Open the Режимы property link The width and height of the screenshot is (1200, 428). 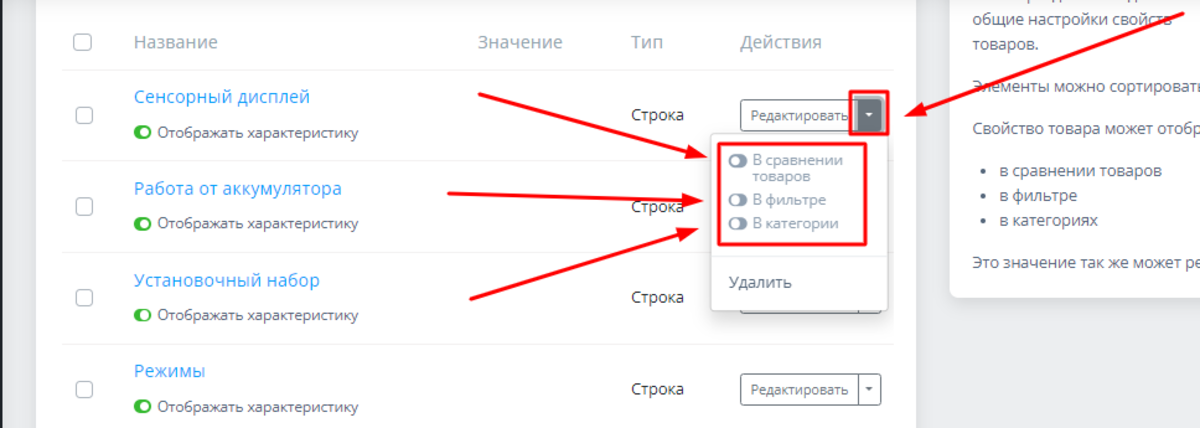click(x=170, y=371)
